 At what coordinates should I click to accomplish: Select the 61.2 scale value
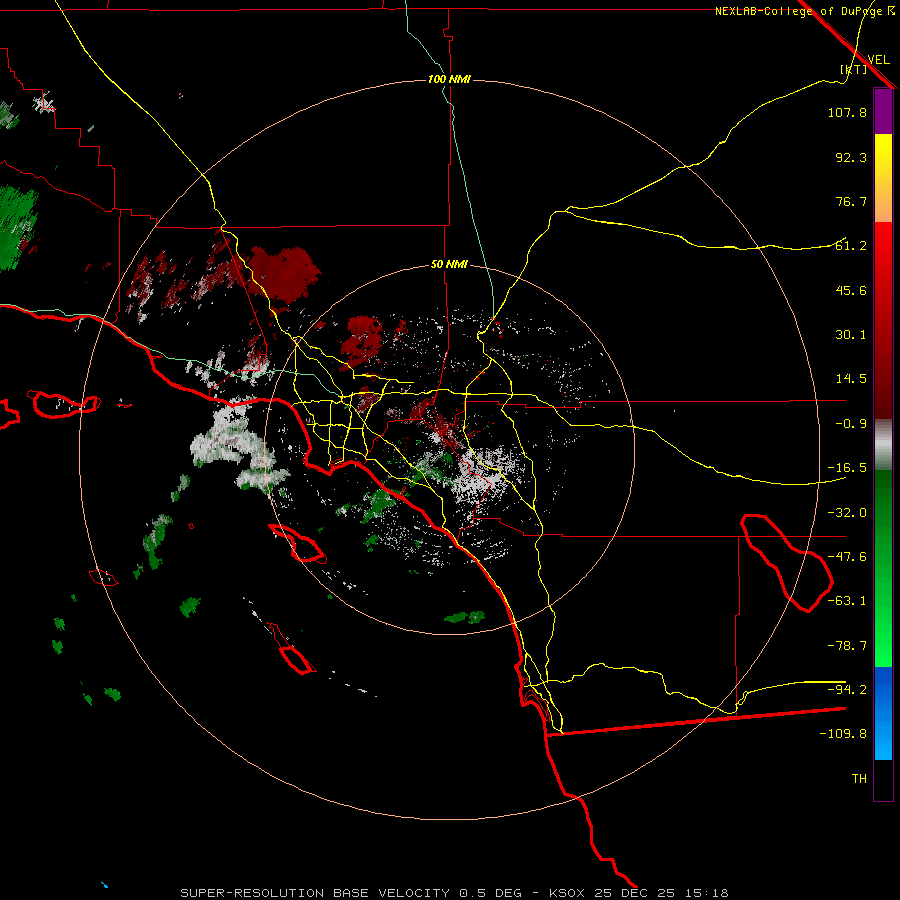[851, 246]
